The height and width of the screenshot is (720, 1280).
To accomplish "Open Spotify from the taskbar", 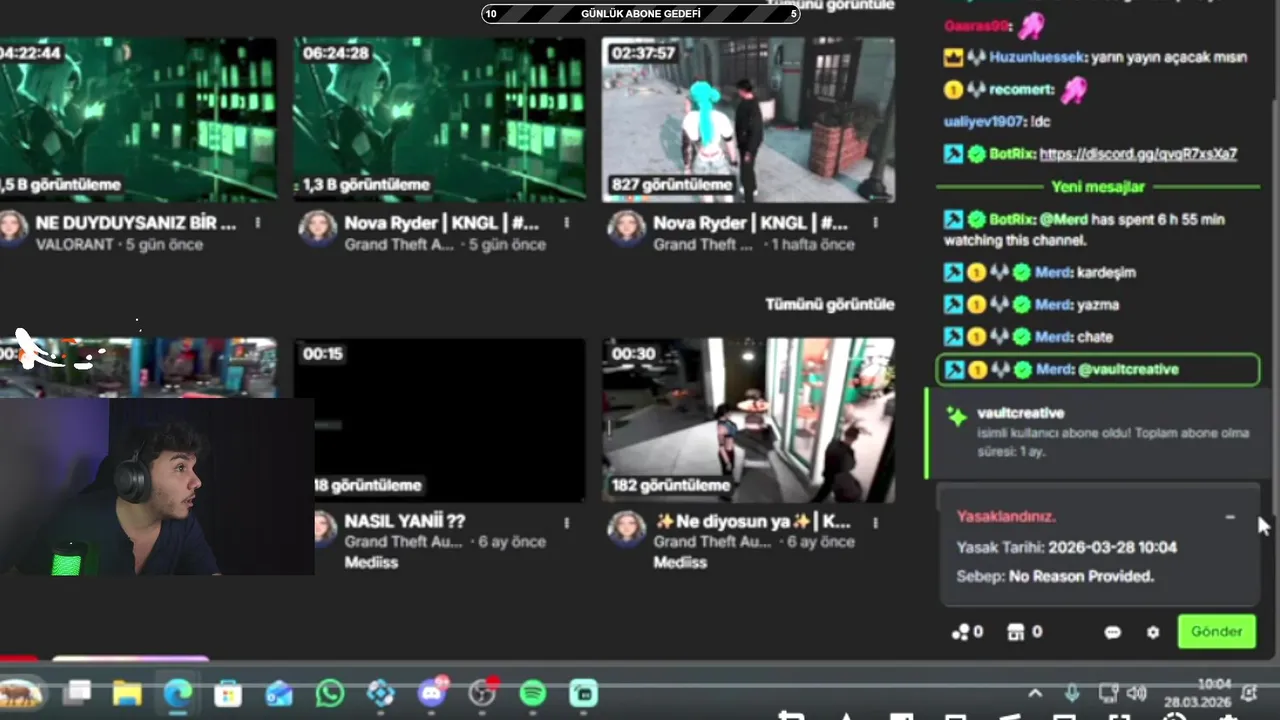I will click(x=533, y=693).
